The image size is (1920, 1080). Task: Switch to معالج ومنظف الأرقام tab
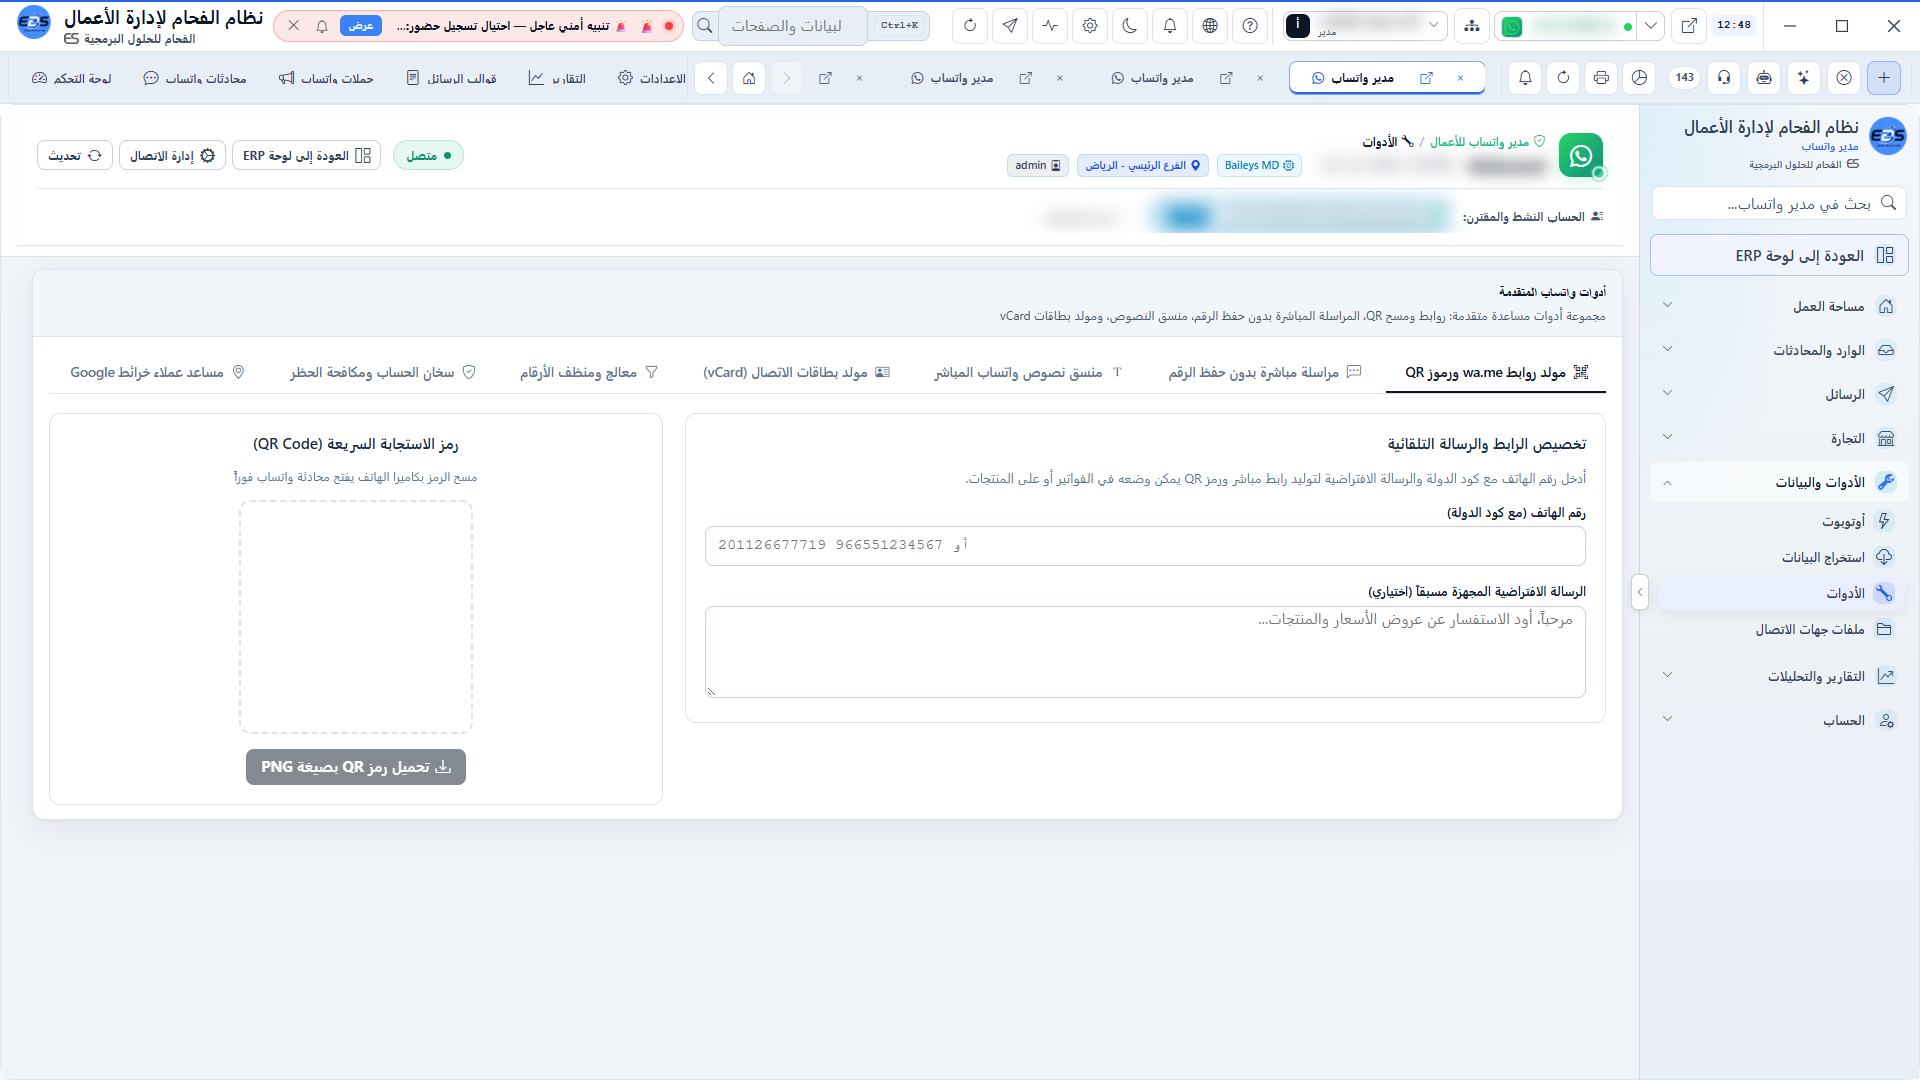pyautogui.click(x=588, y=372)
